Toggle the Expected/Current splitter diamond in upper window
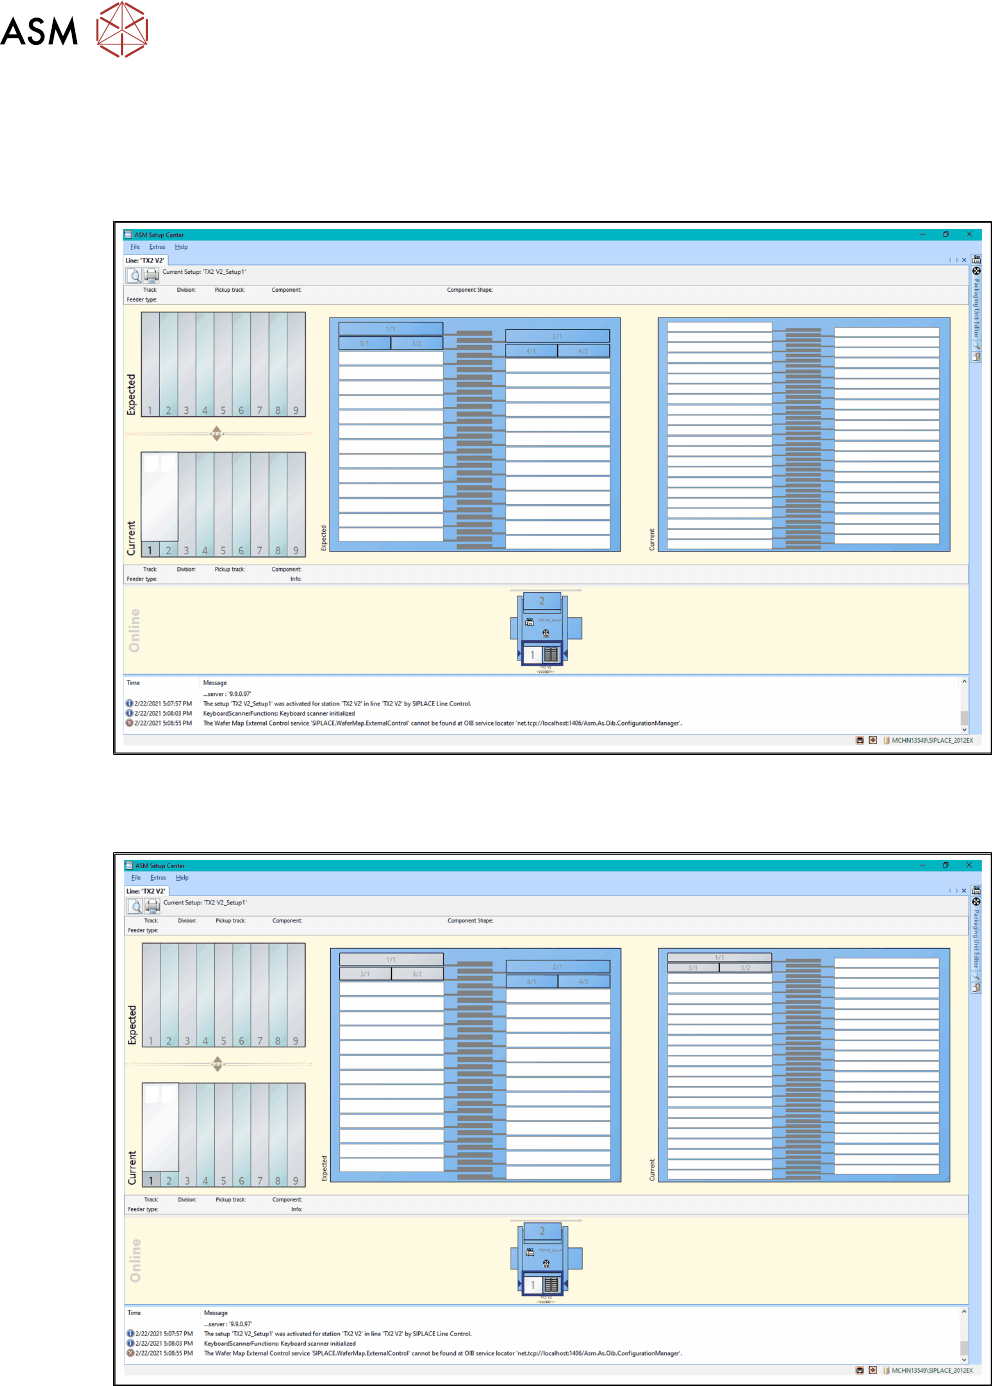The width and height of the screenshot is (992, 1386). click(217, 433)
